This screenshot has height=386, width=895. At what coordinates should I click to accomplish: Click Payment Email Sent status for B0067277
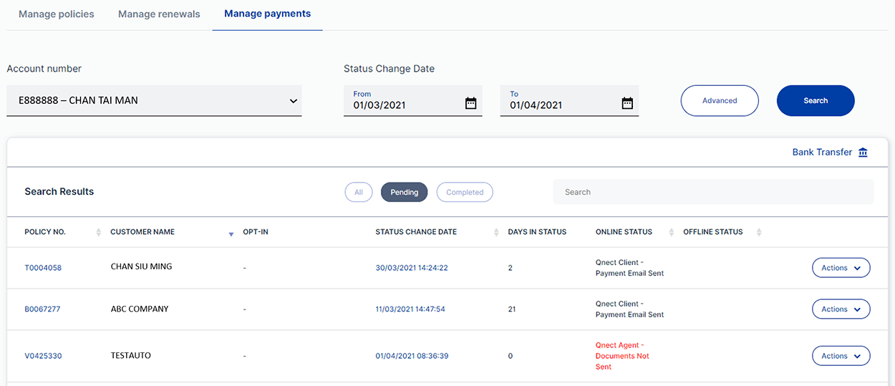point(630,309)
